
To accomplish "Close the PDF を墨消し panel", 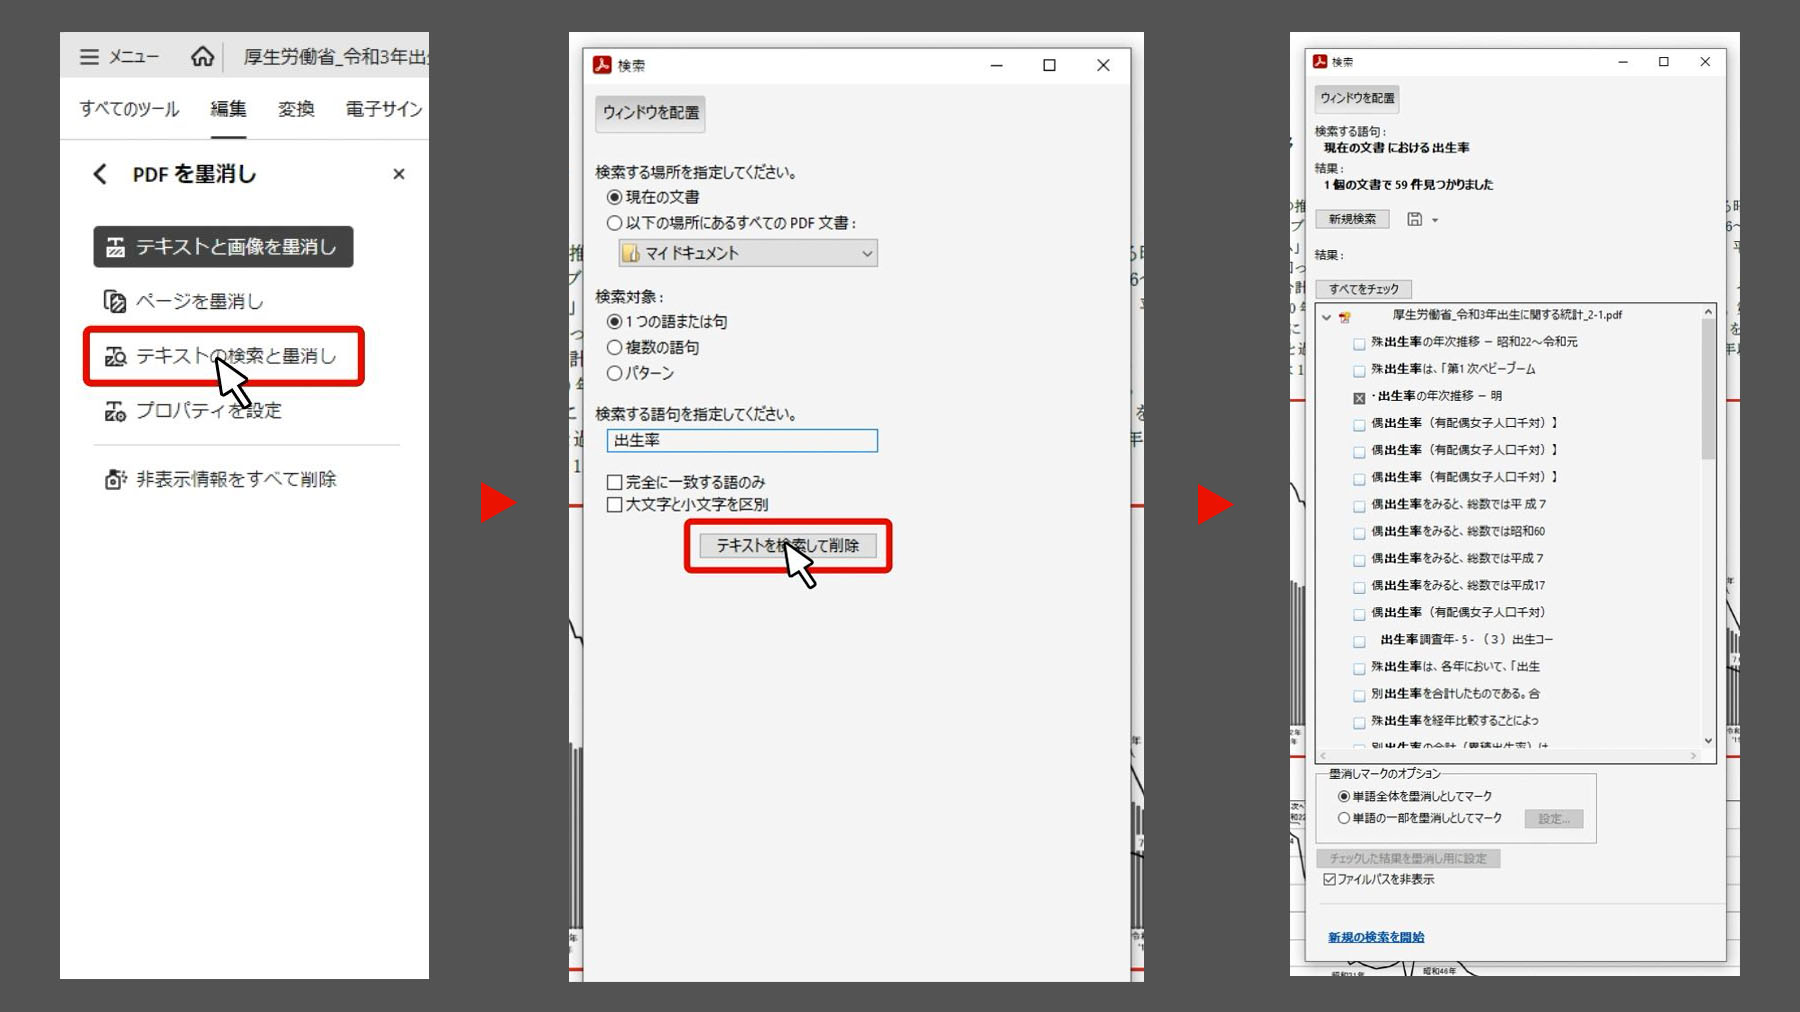I will 399,174.
